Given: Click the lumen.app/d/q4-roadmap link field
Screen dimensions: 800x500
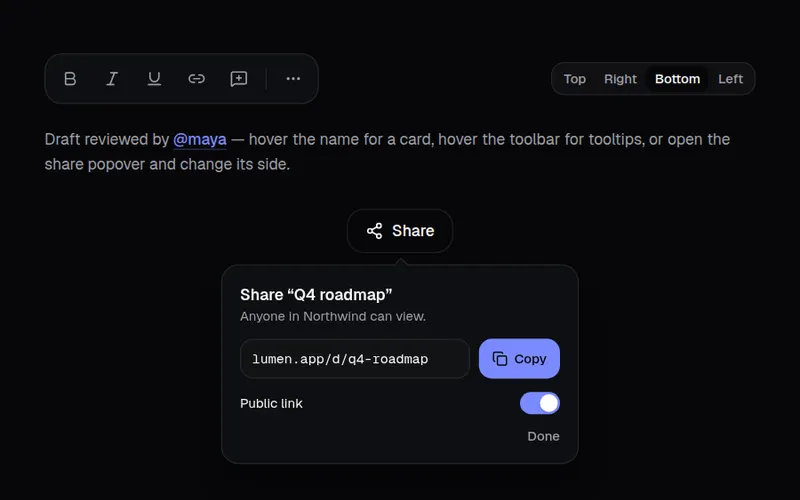Looking at the screenshot, I should (x=355, y=359).
